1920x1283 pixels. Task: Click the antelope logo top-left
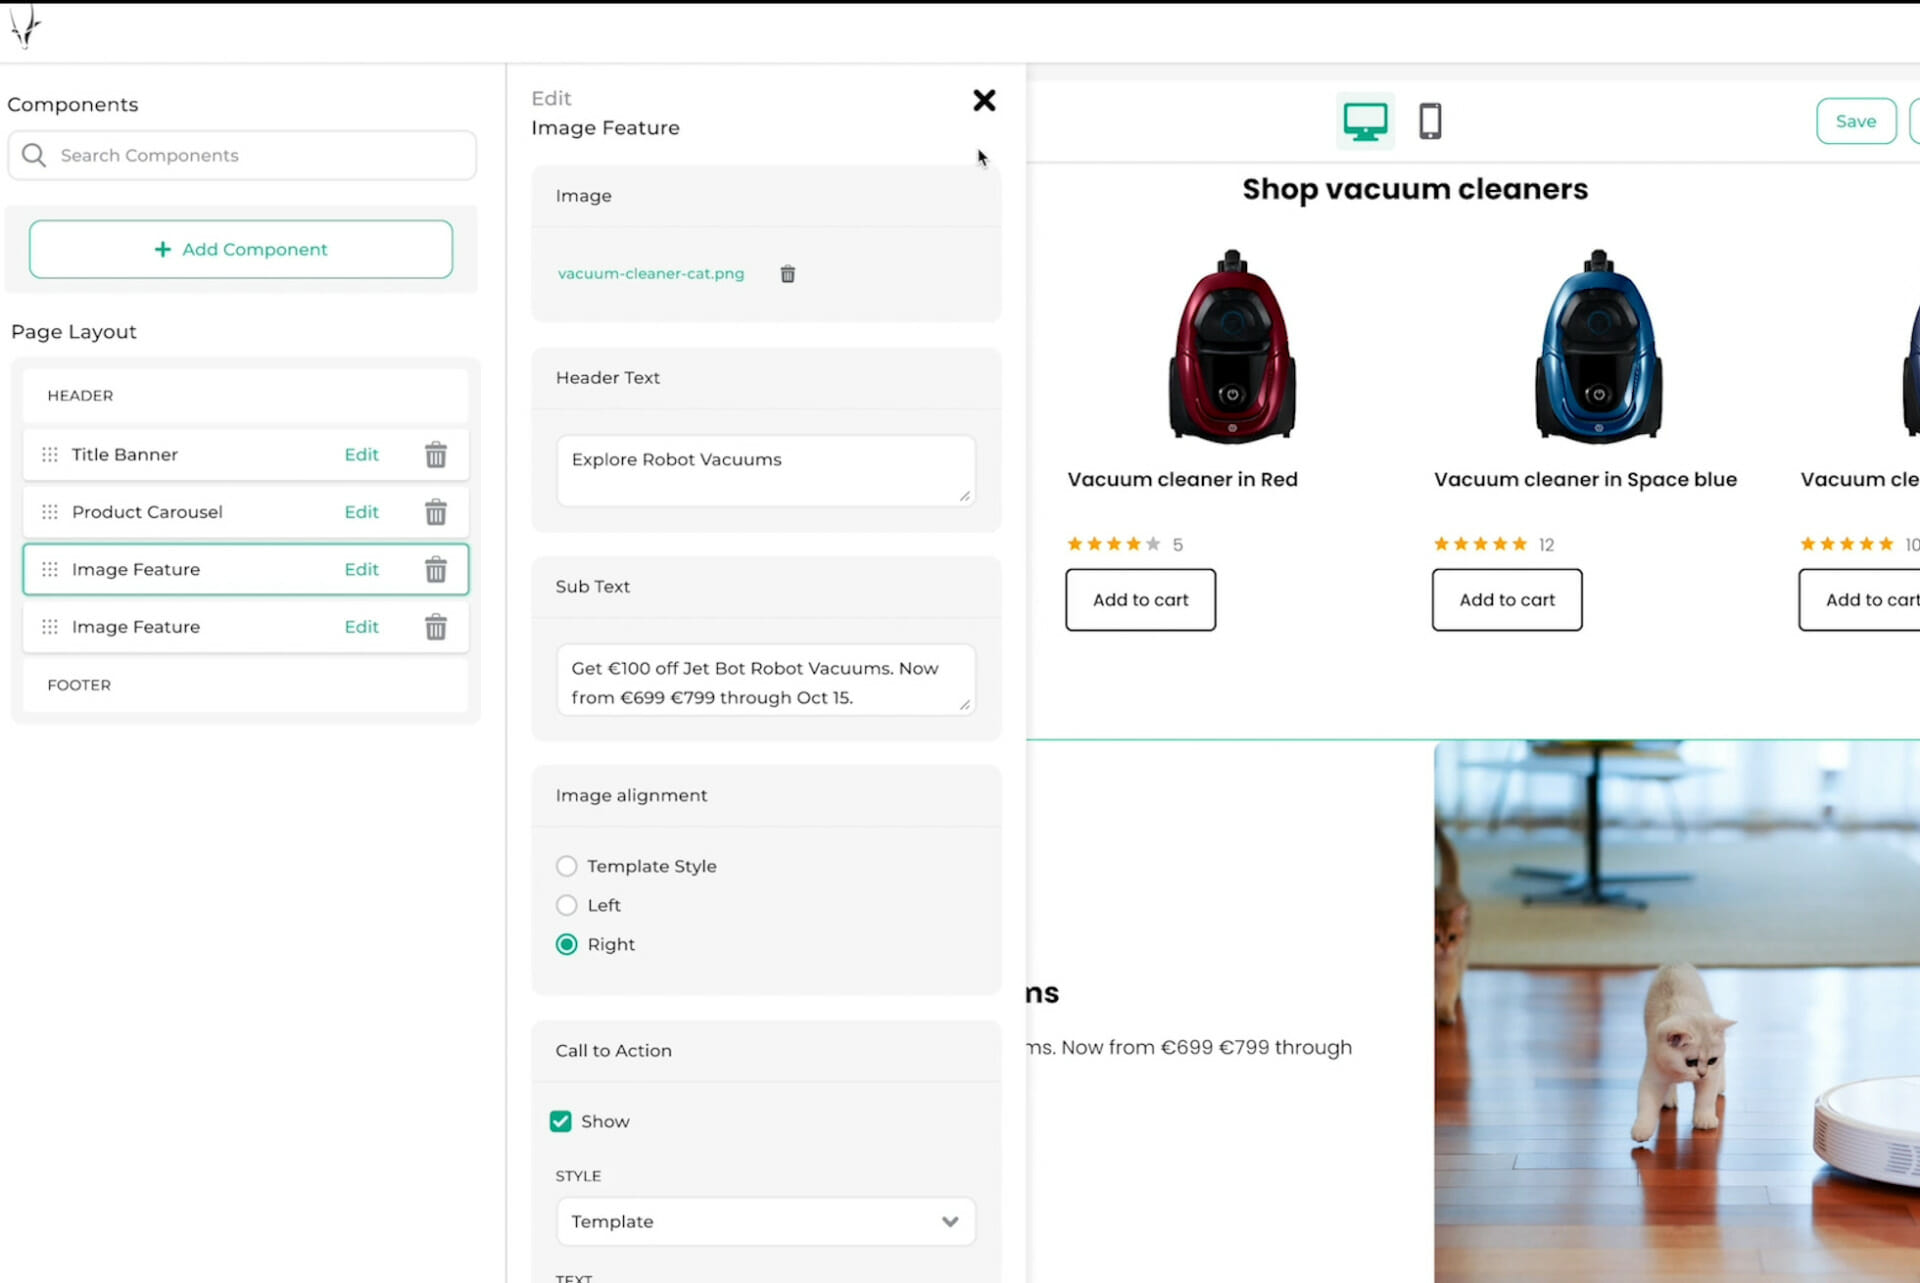tap(25, 26)
